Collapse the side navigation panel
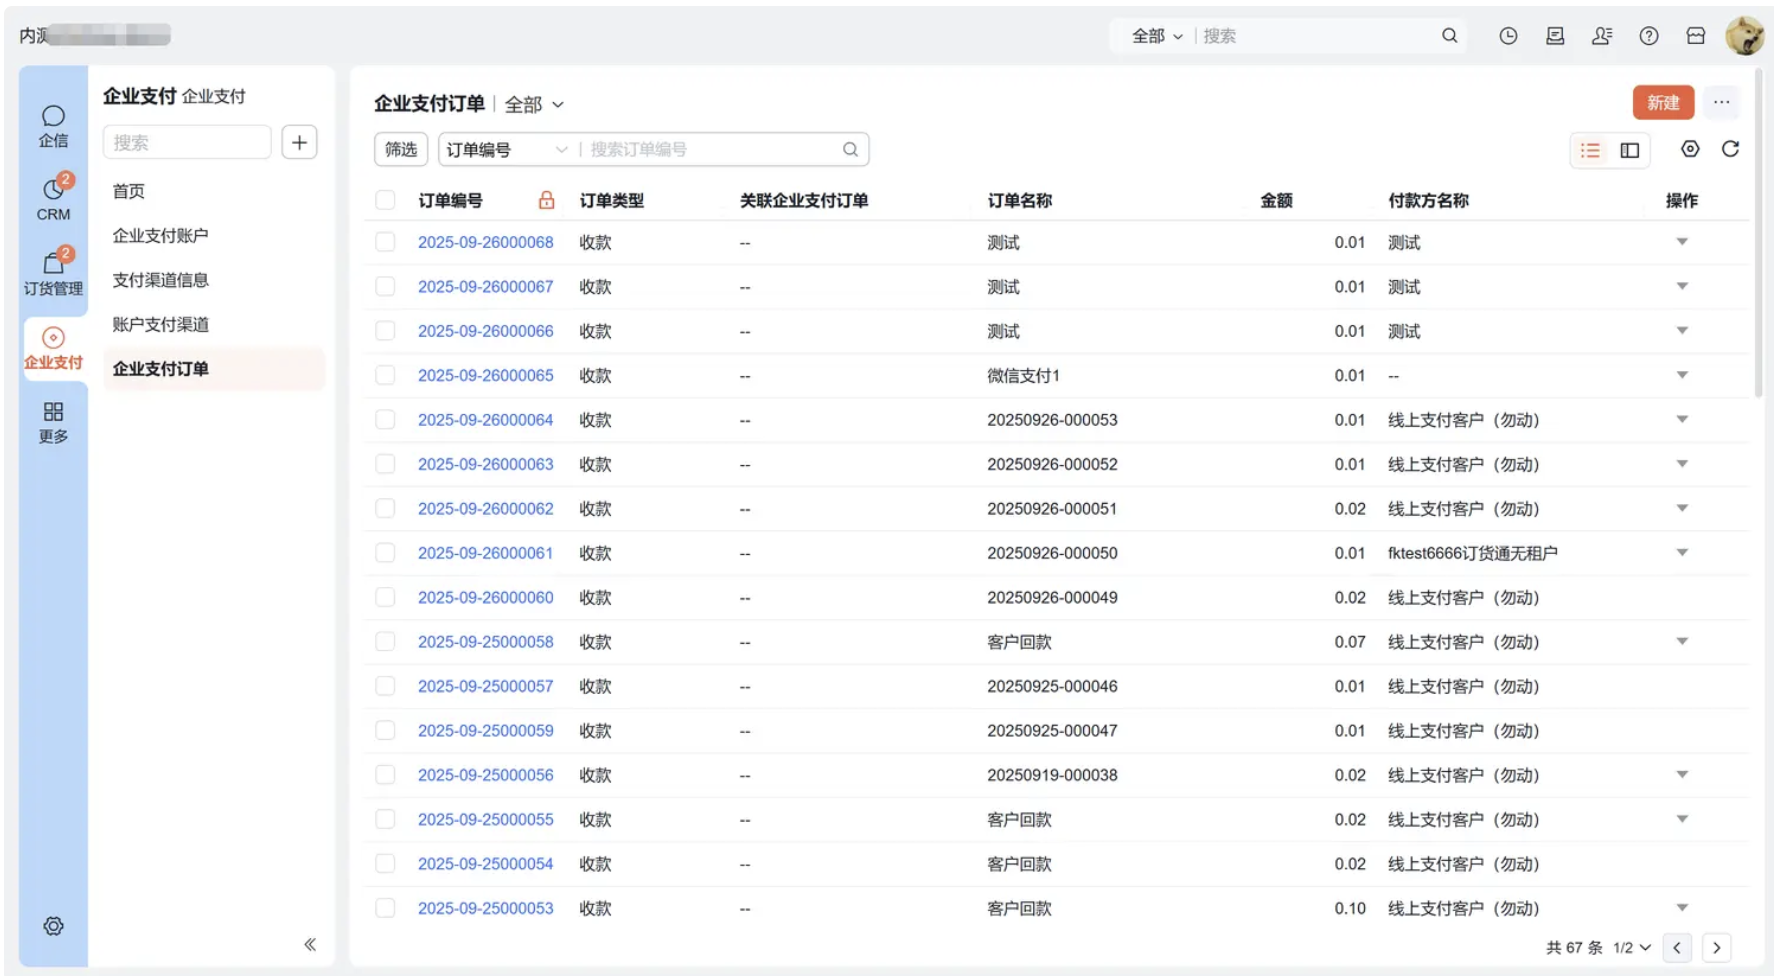The height and width of the screenshot is (976, 1774). pos(310,944)
